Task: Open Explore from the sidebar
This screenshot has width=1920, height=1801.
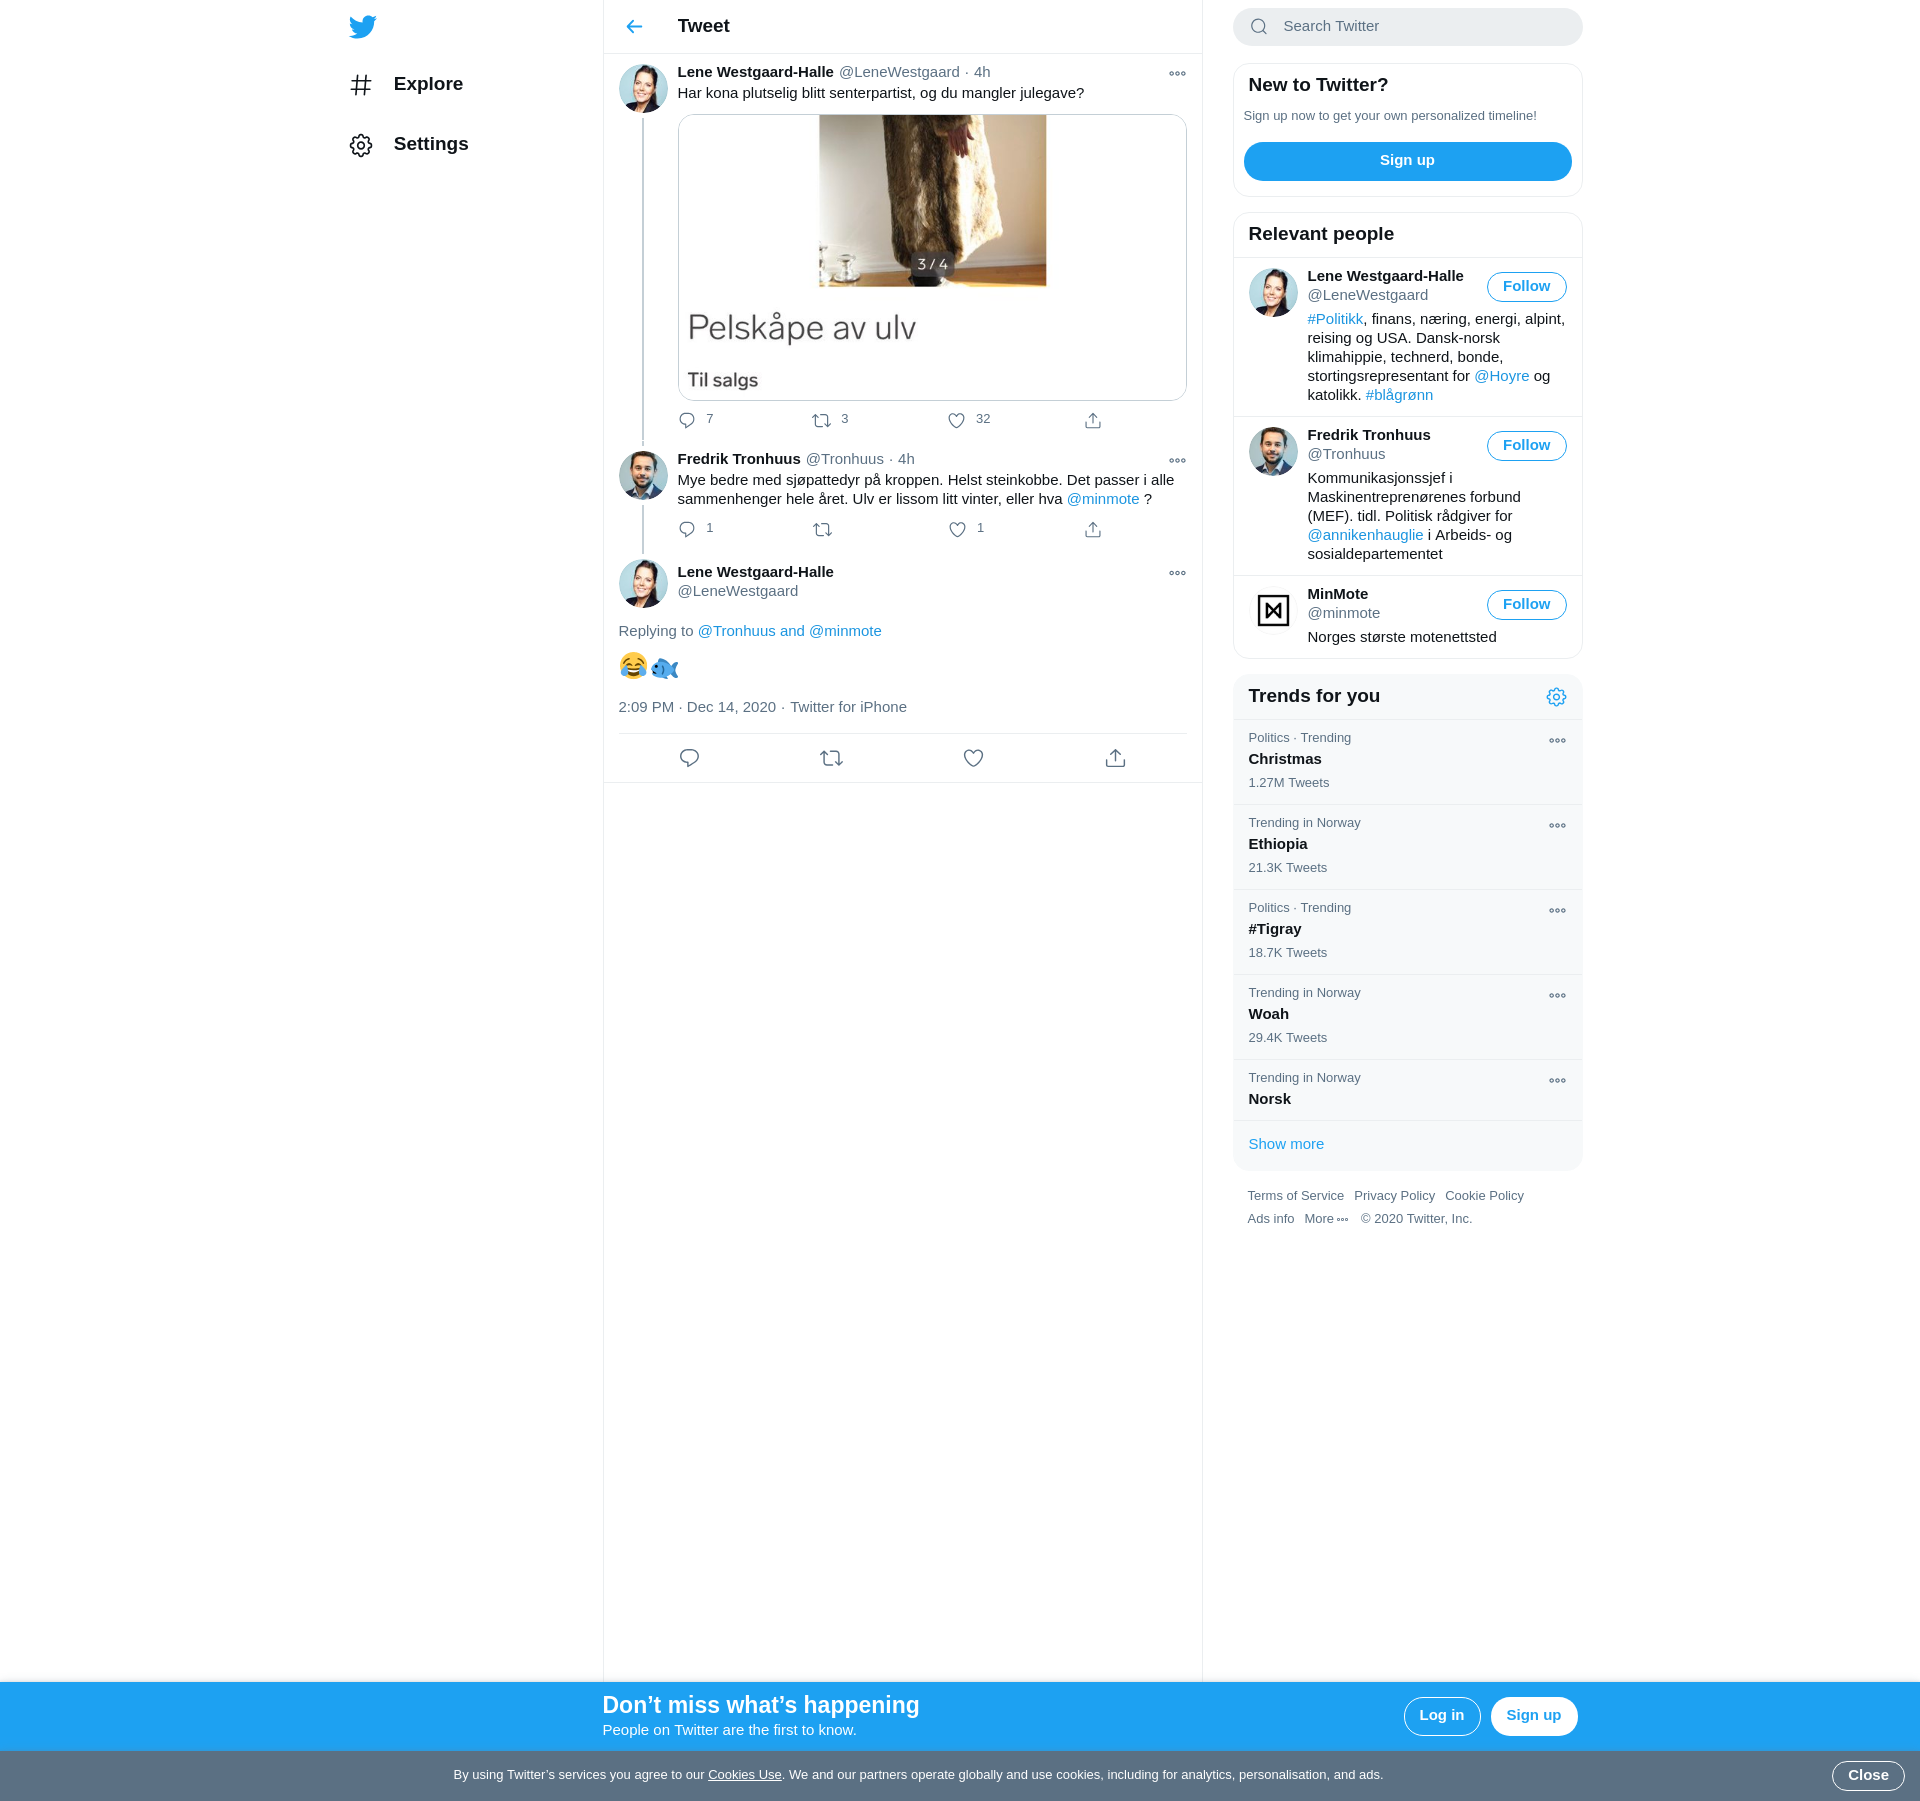Action: tap(407, 85)
